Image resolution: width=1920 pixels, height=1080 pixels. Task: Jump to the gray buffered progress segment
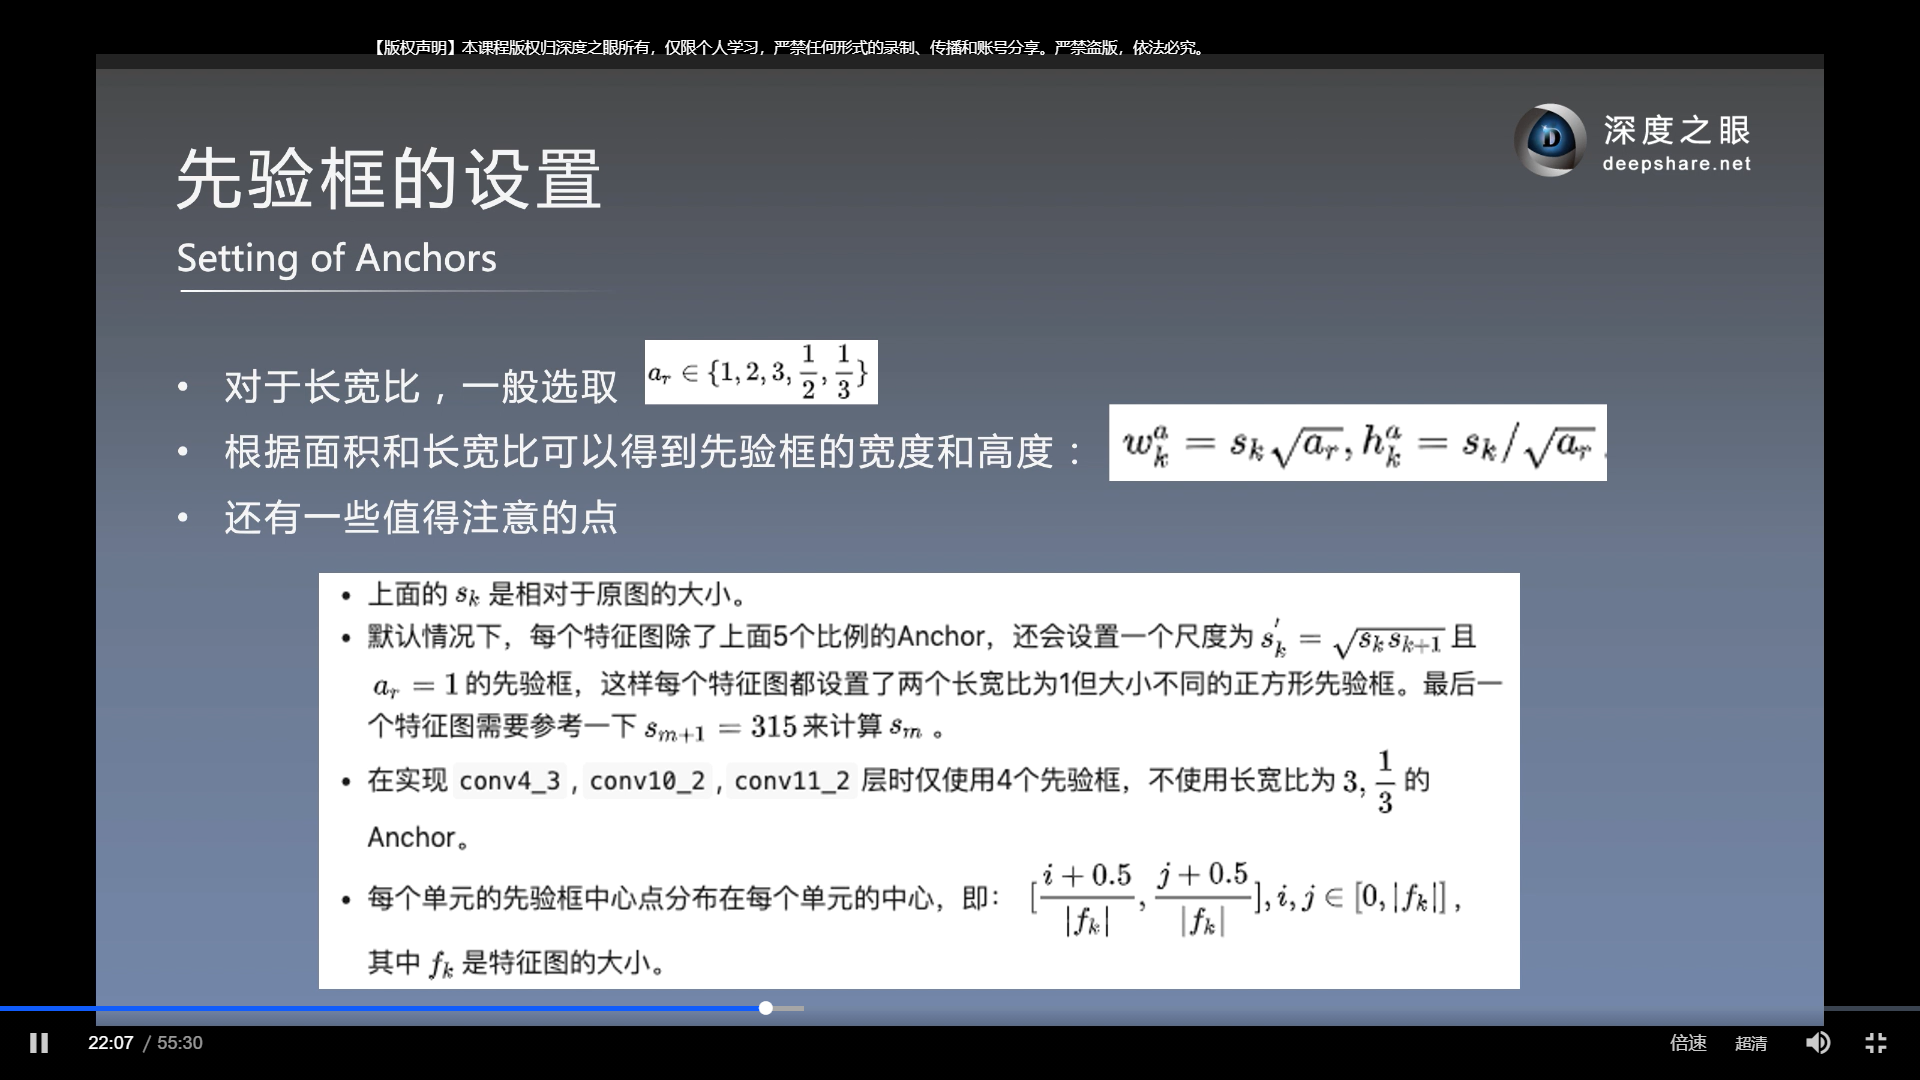coord(790,1008)
